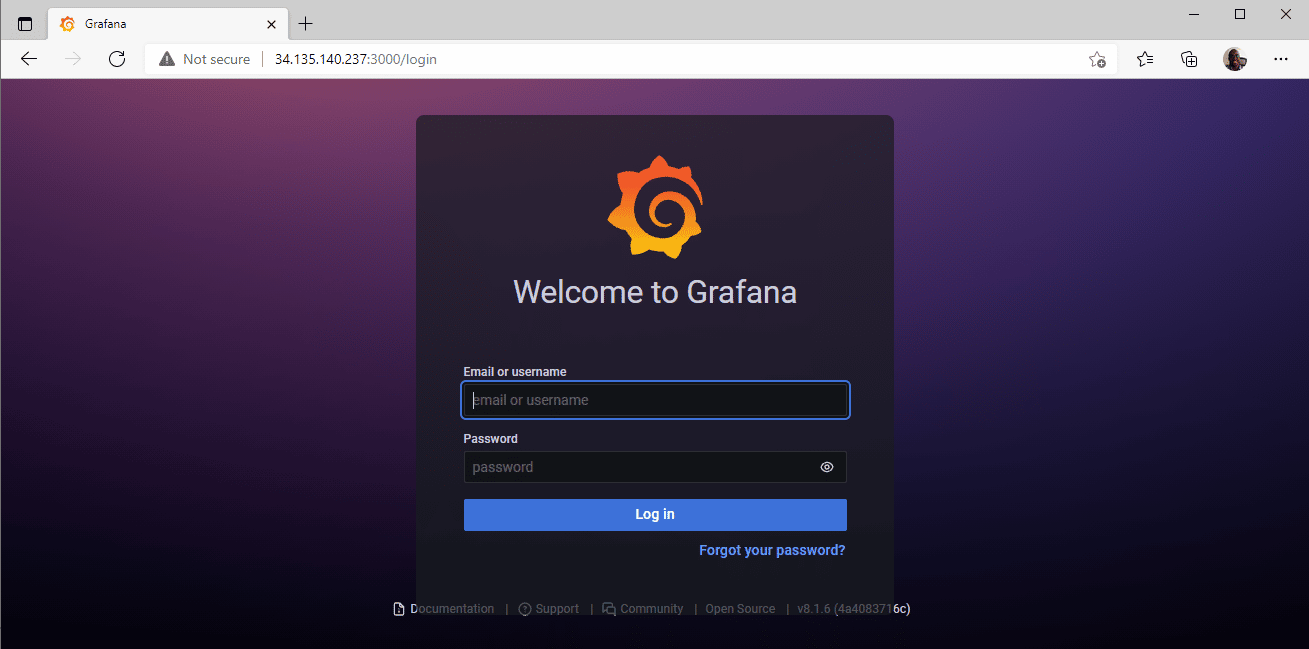Open the Documentation footer link

coord(444,609)
